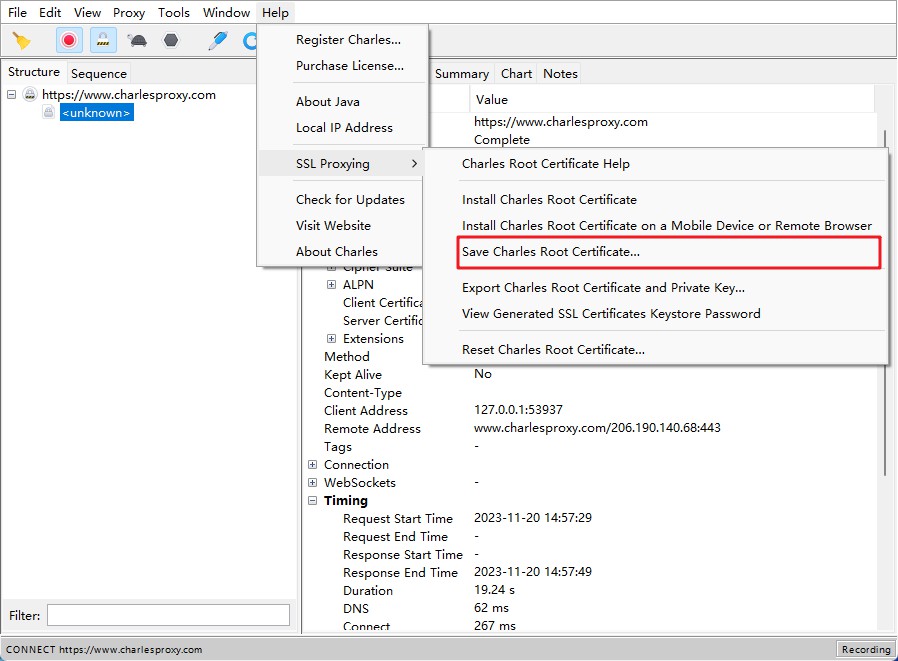Open the Window menu

click(x=226, y=13)
